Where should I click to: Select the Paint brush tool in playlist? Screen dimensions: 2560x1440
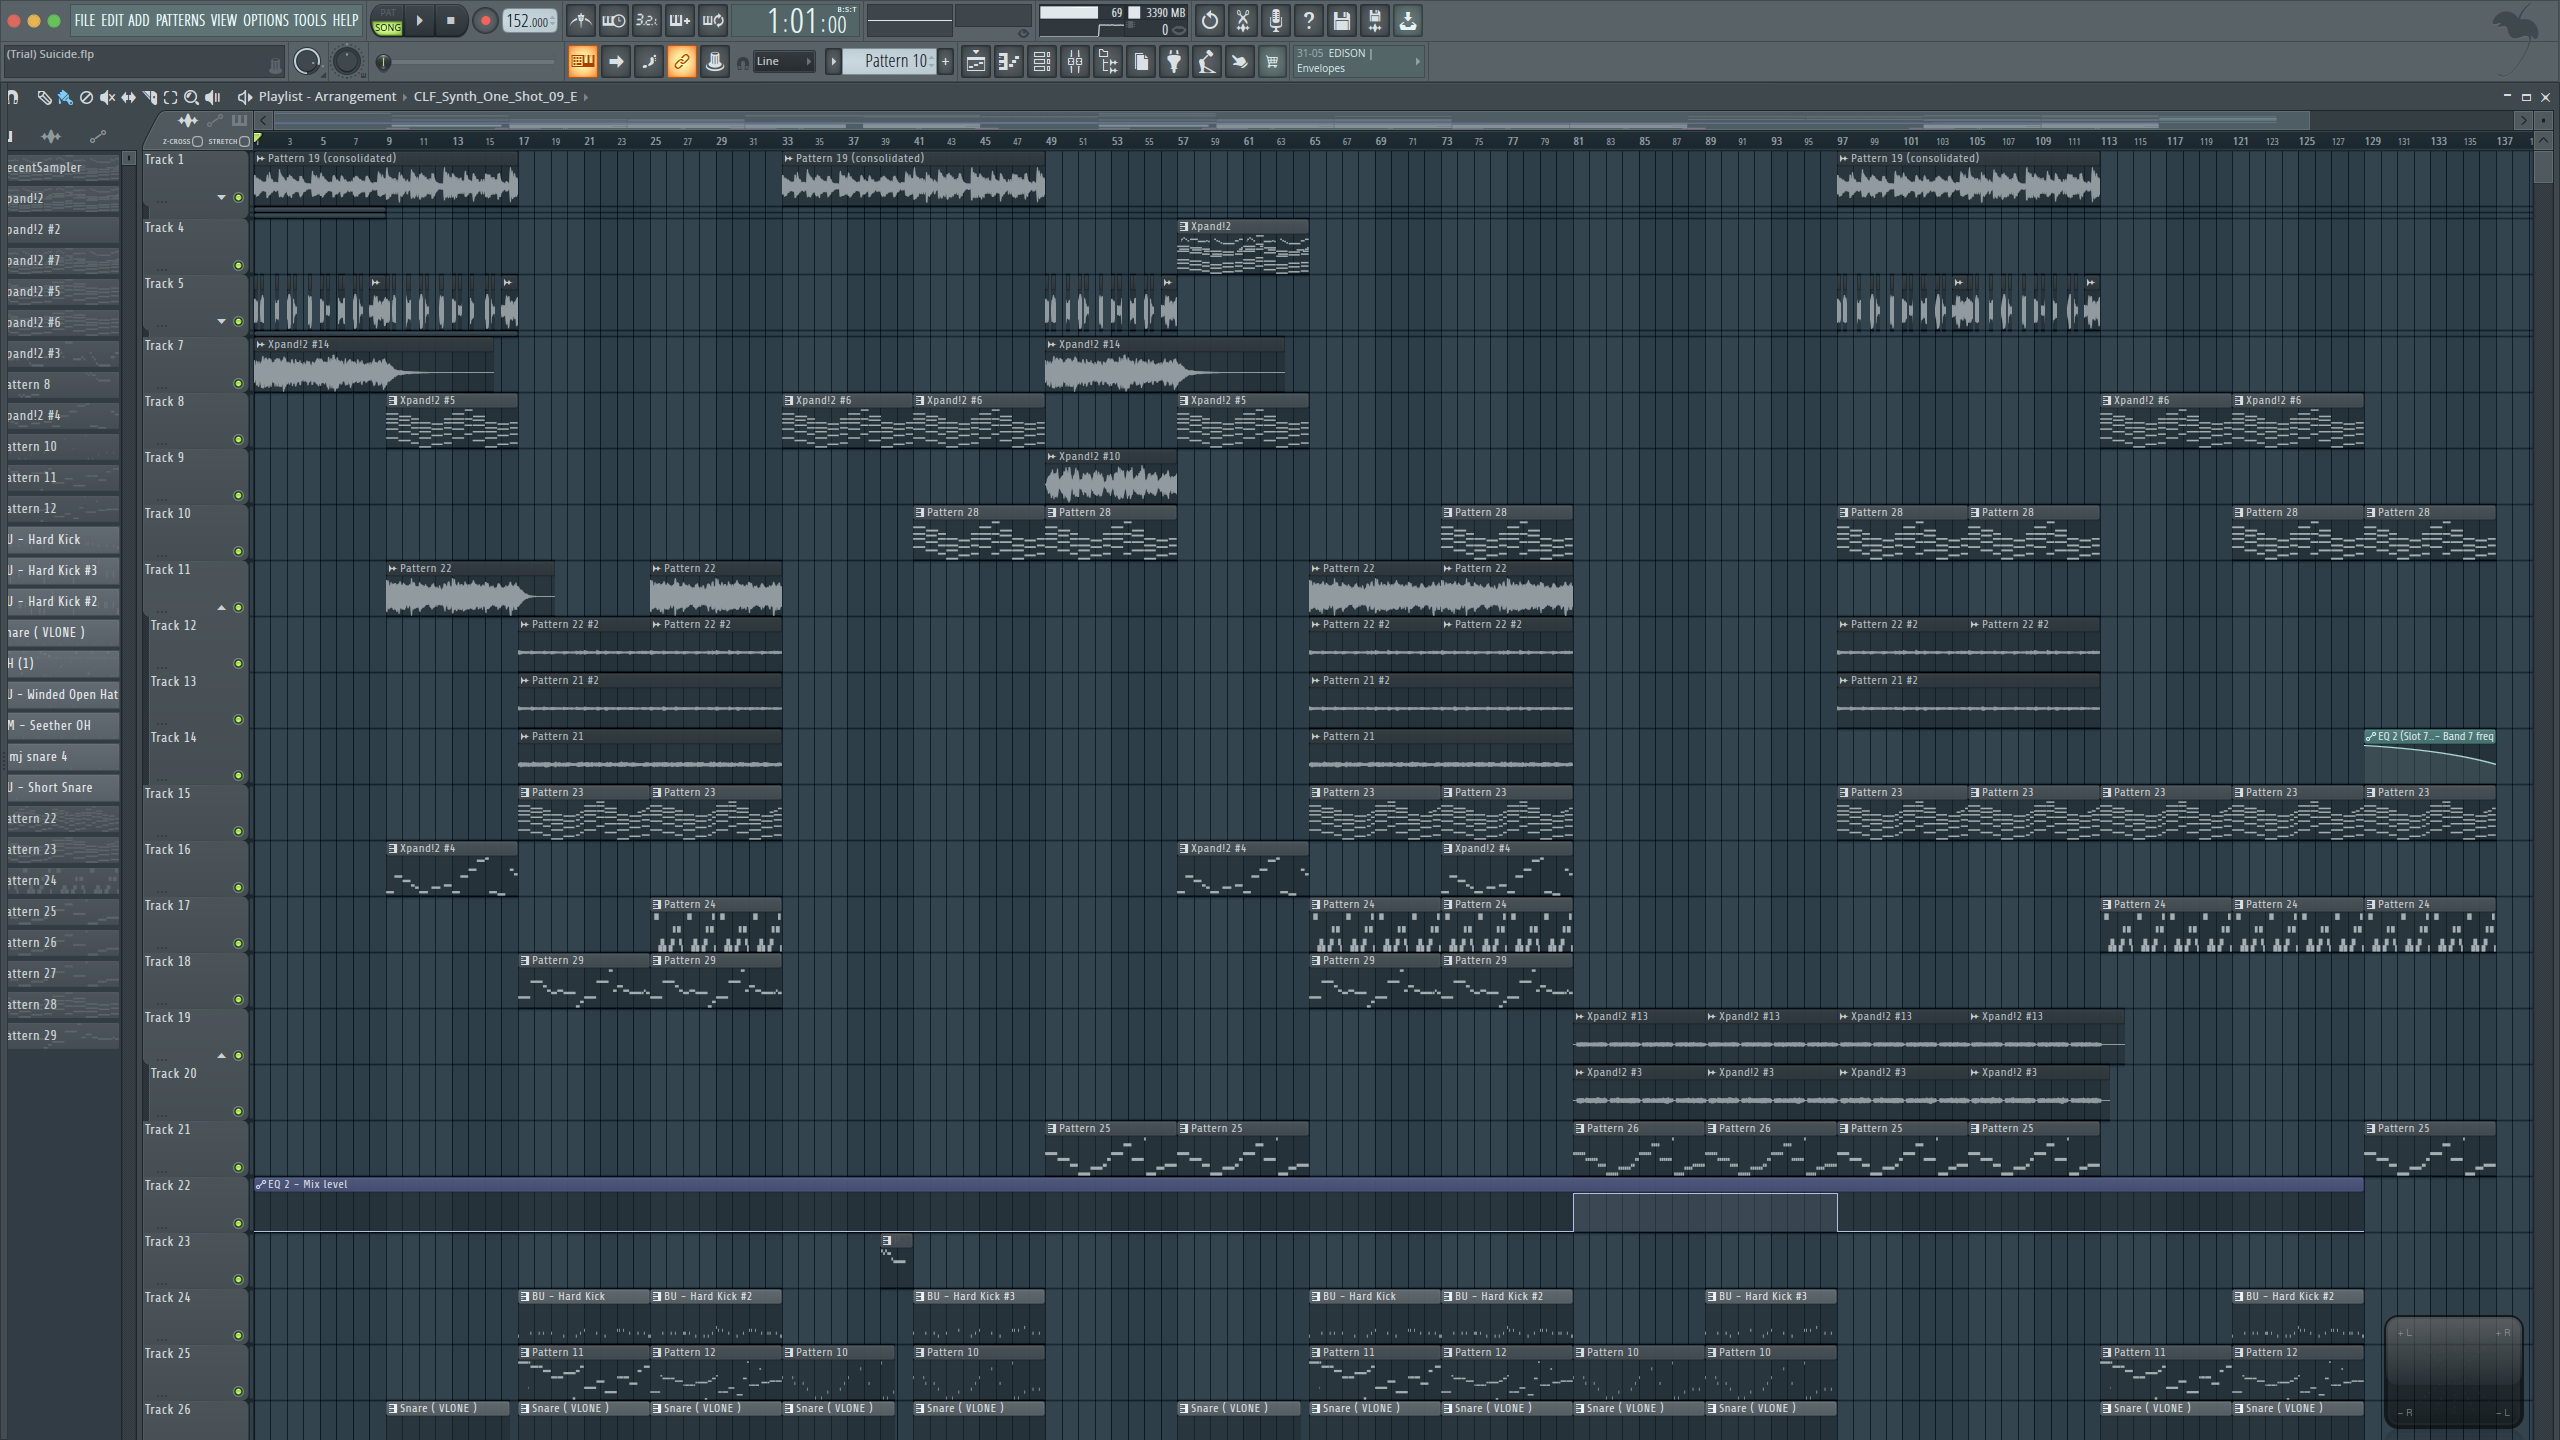(x=64, y=97)
